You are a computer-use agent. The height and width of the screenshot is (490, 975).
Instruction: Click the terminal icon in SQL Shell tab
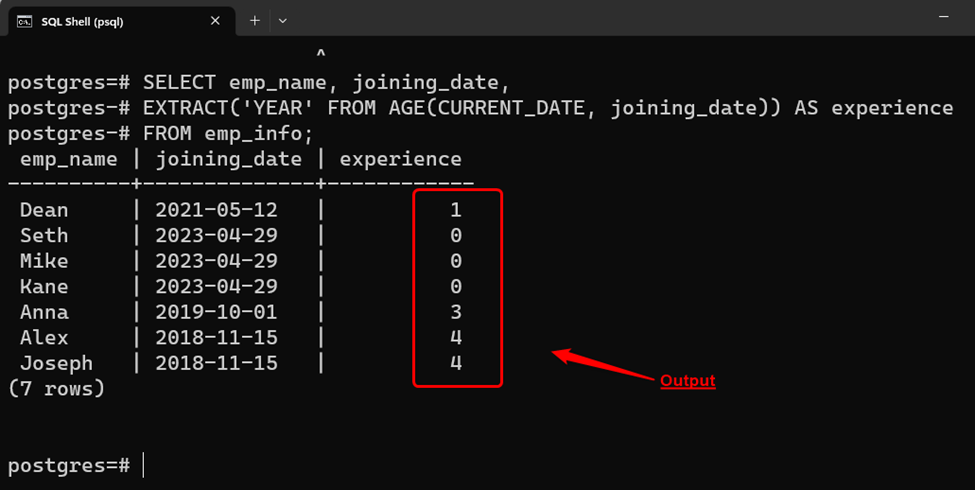click(24, 22)
